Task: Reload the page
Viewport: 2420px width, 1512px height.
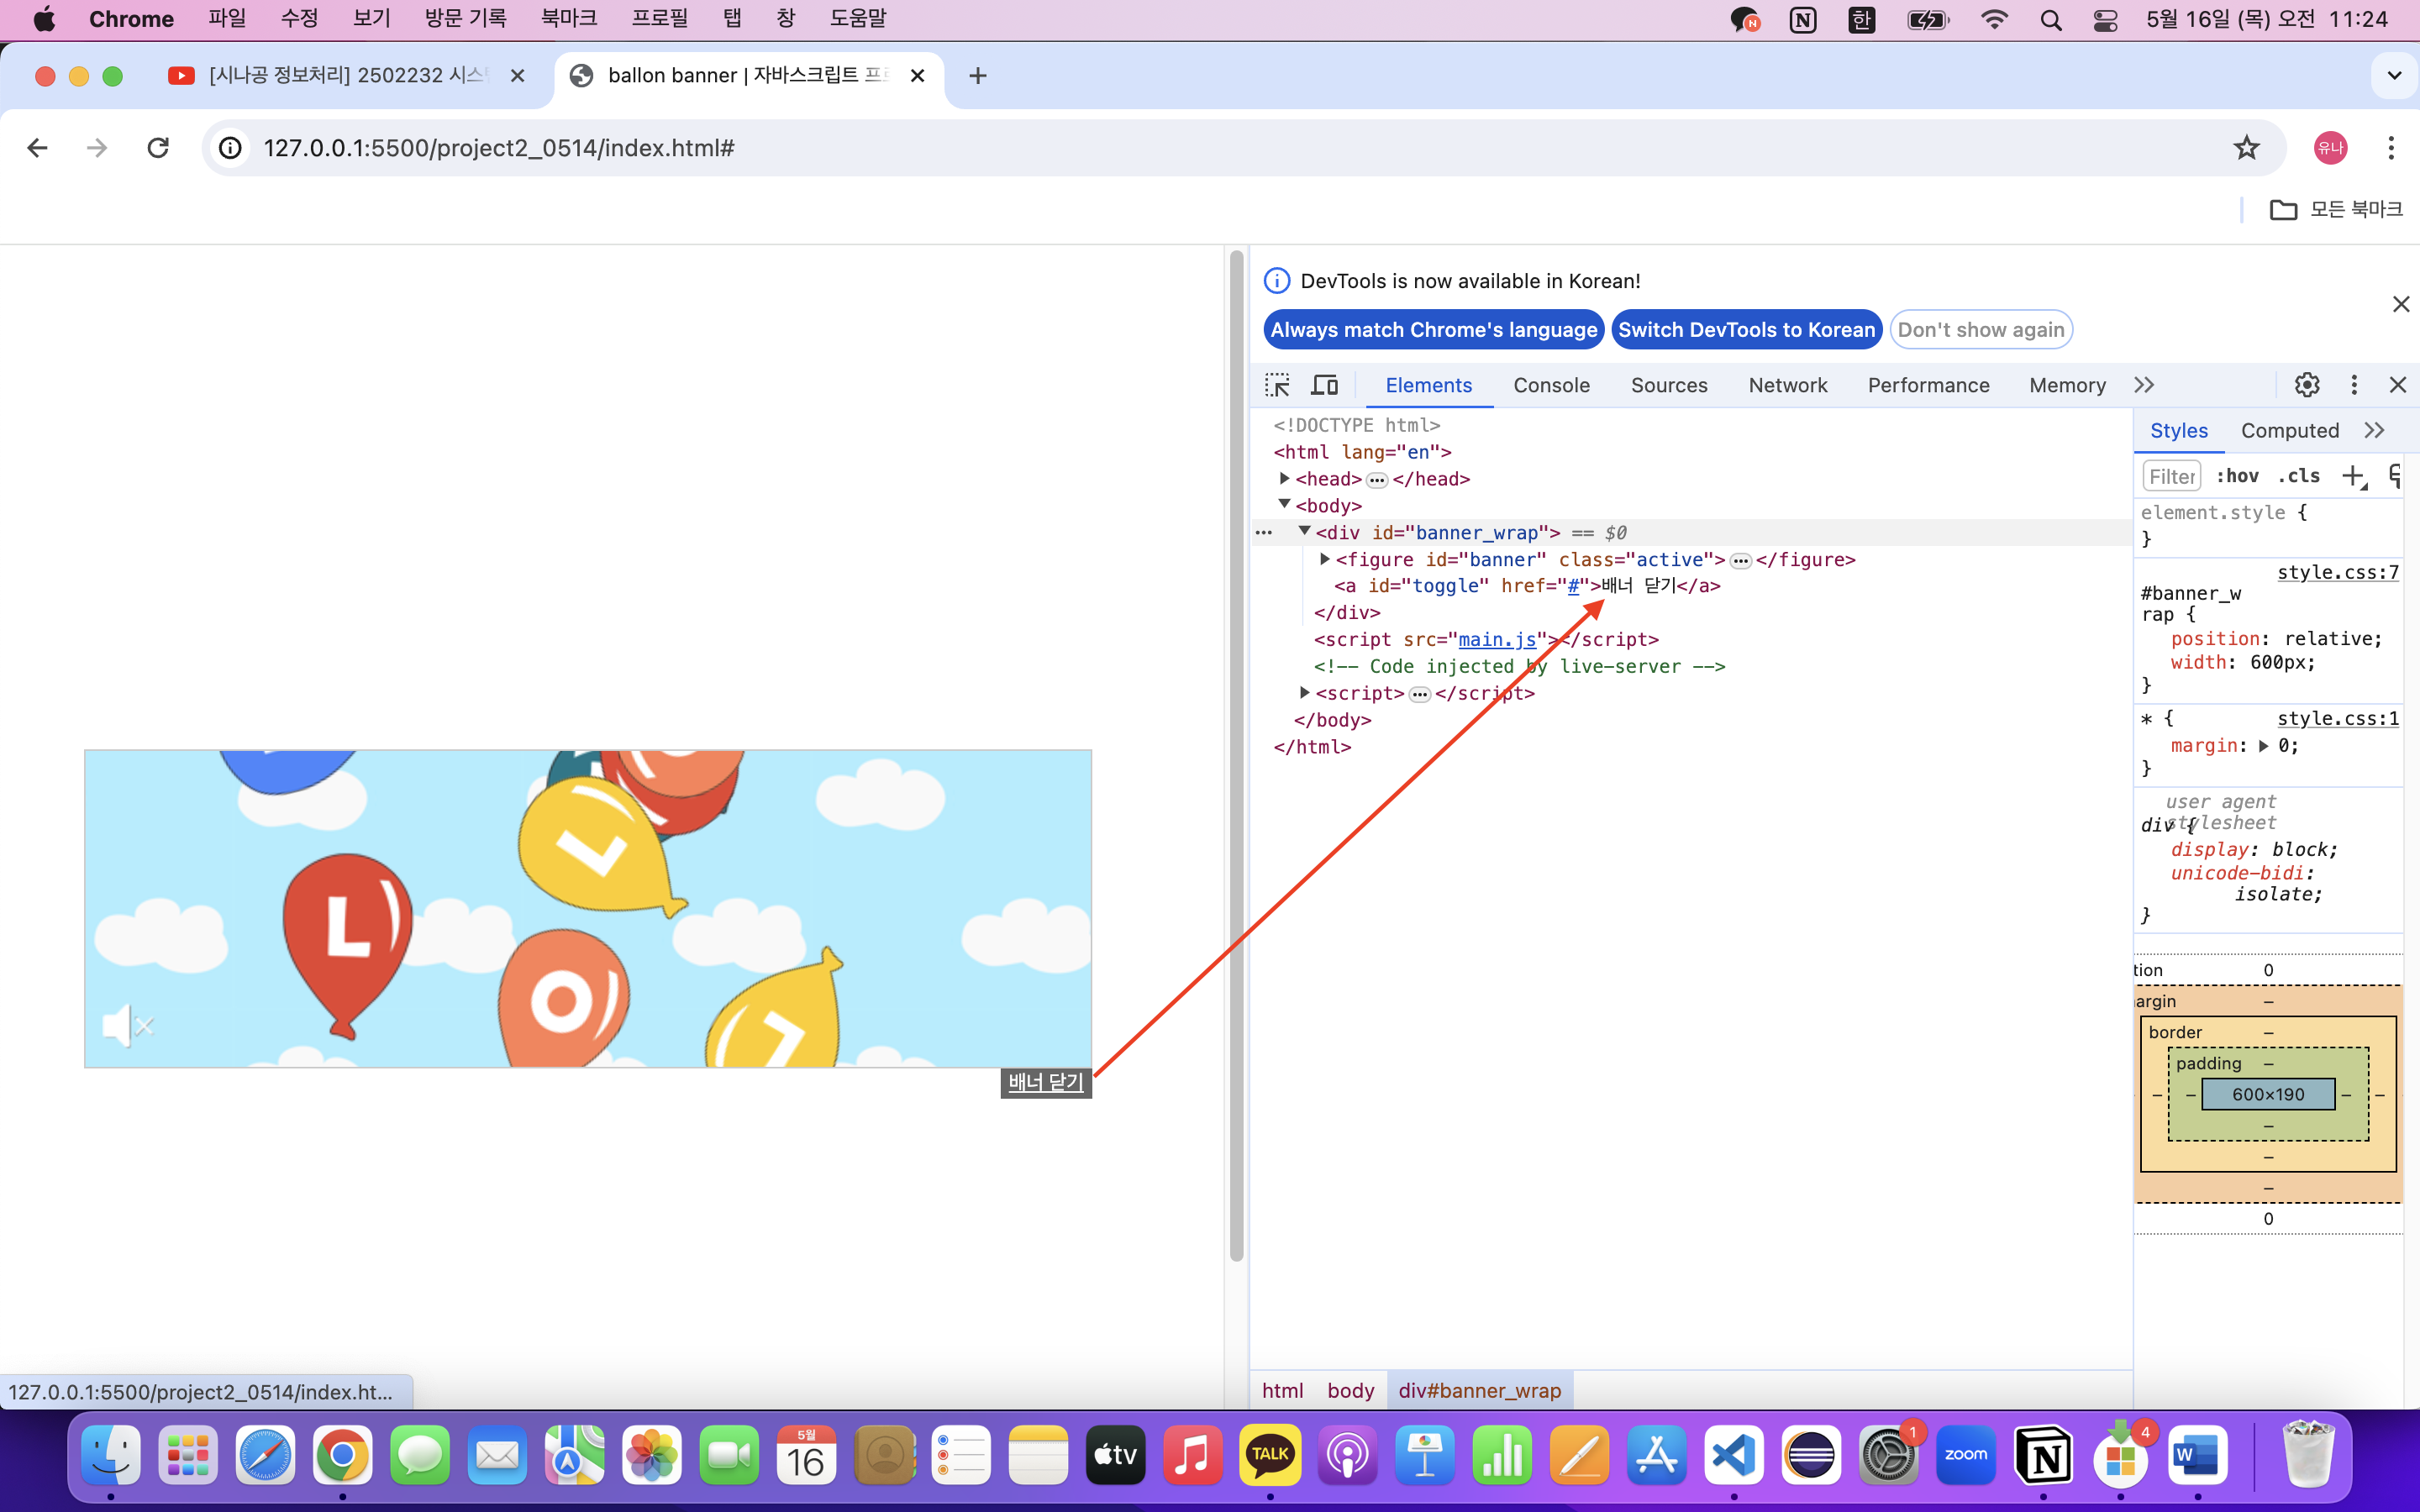Action: [158, 148]
